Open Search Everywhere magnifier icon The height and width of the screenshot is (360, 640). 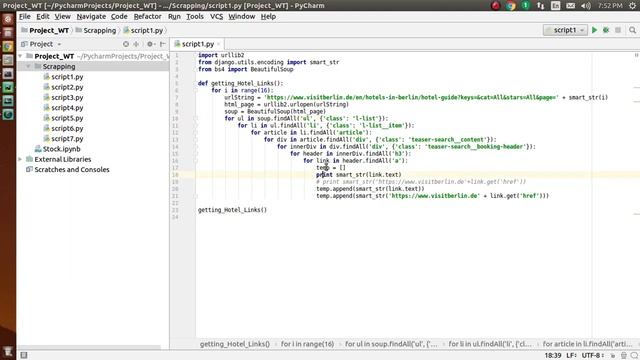(x=632, y=30)
